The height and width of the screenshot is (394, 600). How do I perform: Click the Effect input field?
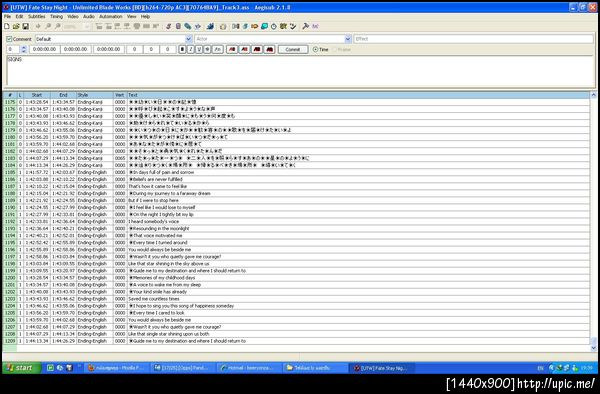tap(473, 39)
